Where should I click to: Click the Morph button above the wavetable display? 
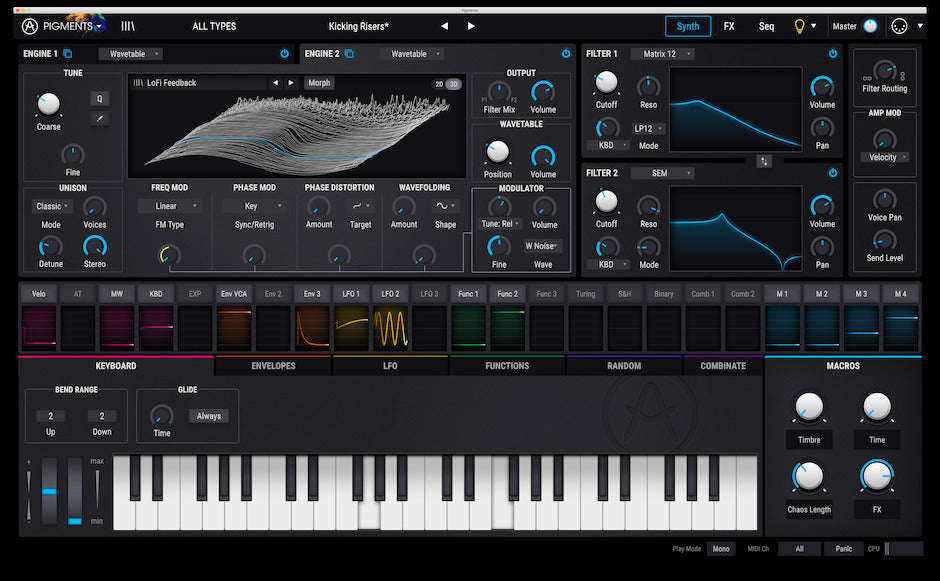coord(321,82)
